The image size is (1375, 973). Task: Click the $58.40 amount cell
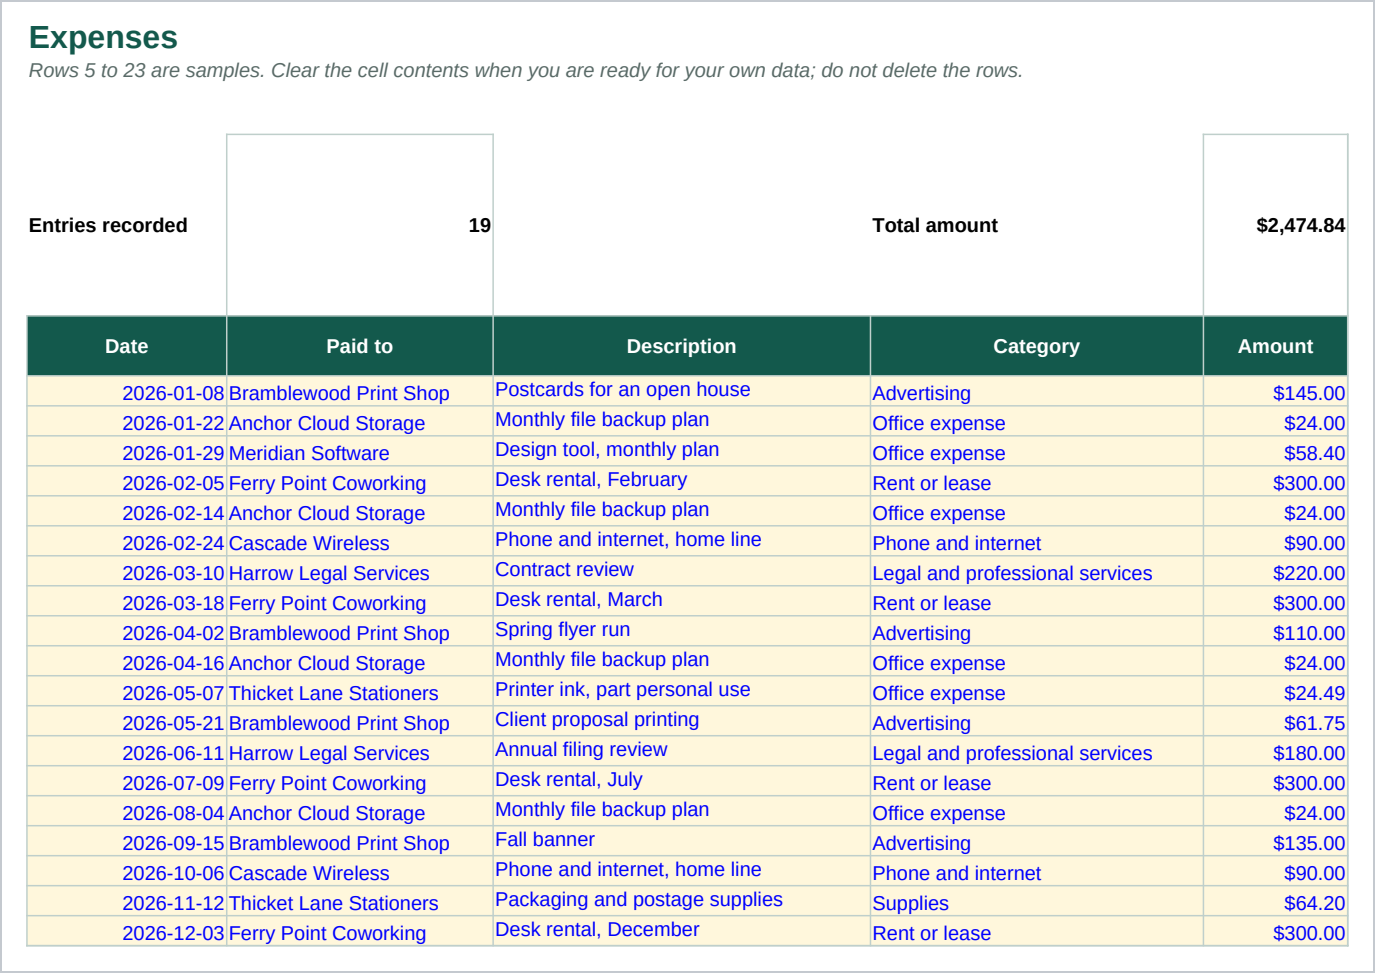click(1275, 452)
